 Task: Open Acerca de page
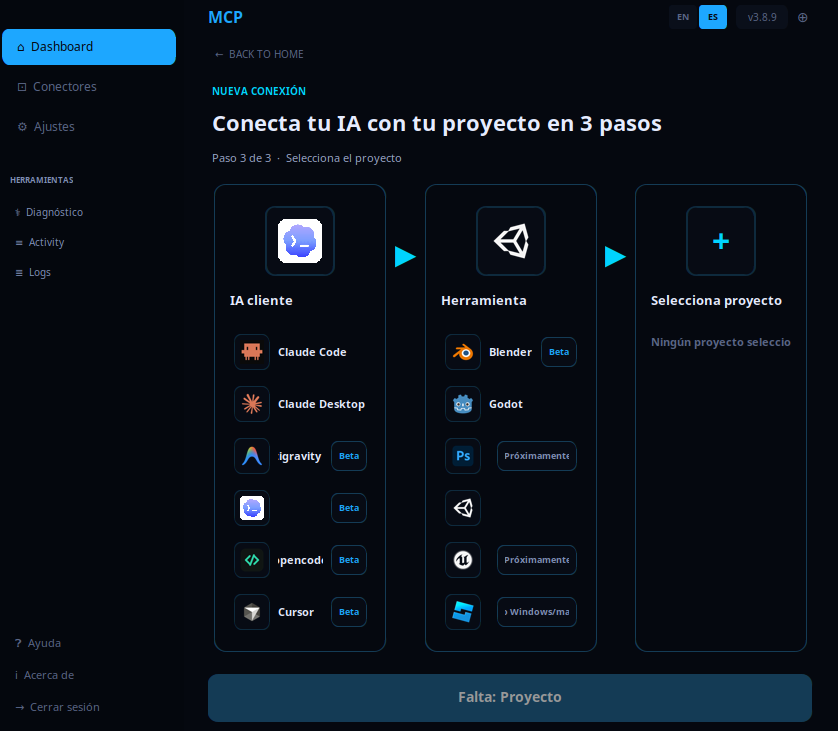pos(44,675)
